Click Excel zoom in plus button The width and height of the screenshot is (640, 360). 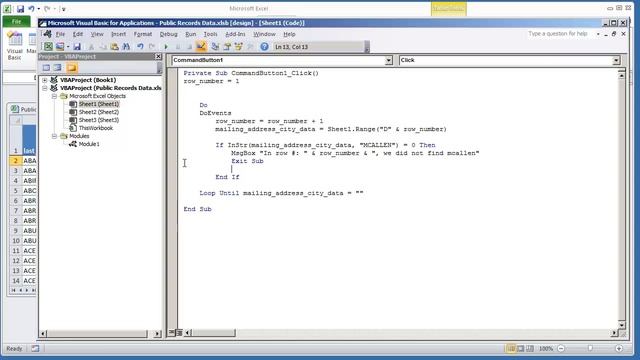619,349
